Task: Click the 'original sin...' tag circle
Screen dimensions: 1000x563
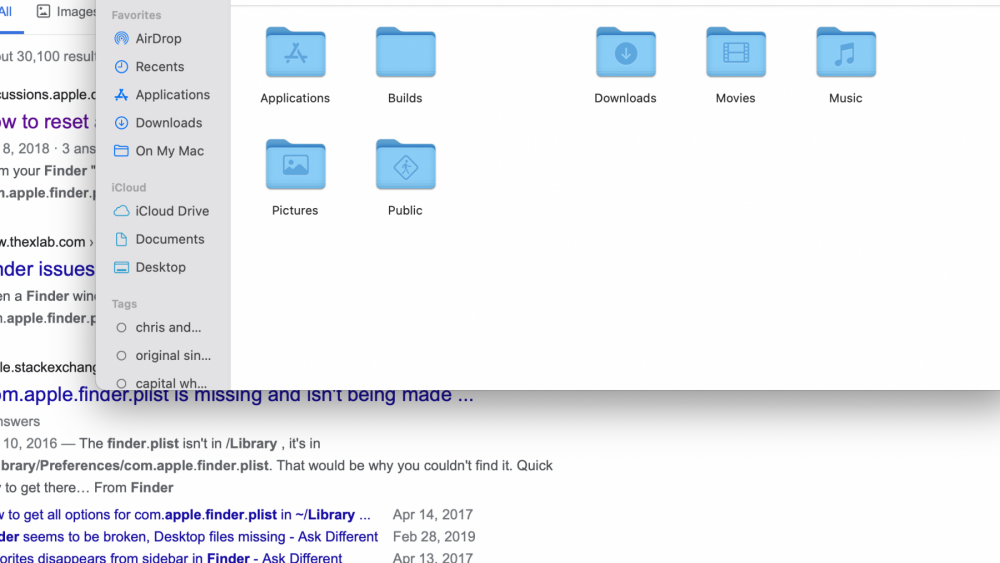Action: coord(121,356)
